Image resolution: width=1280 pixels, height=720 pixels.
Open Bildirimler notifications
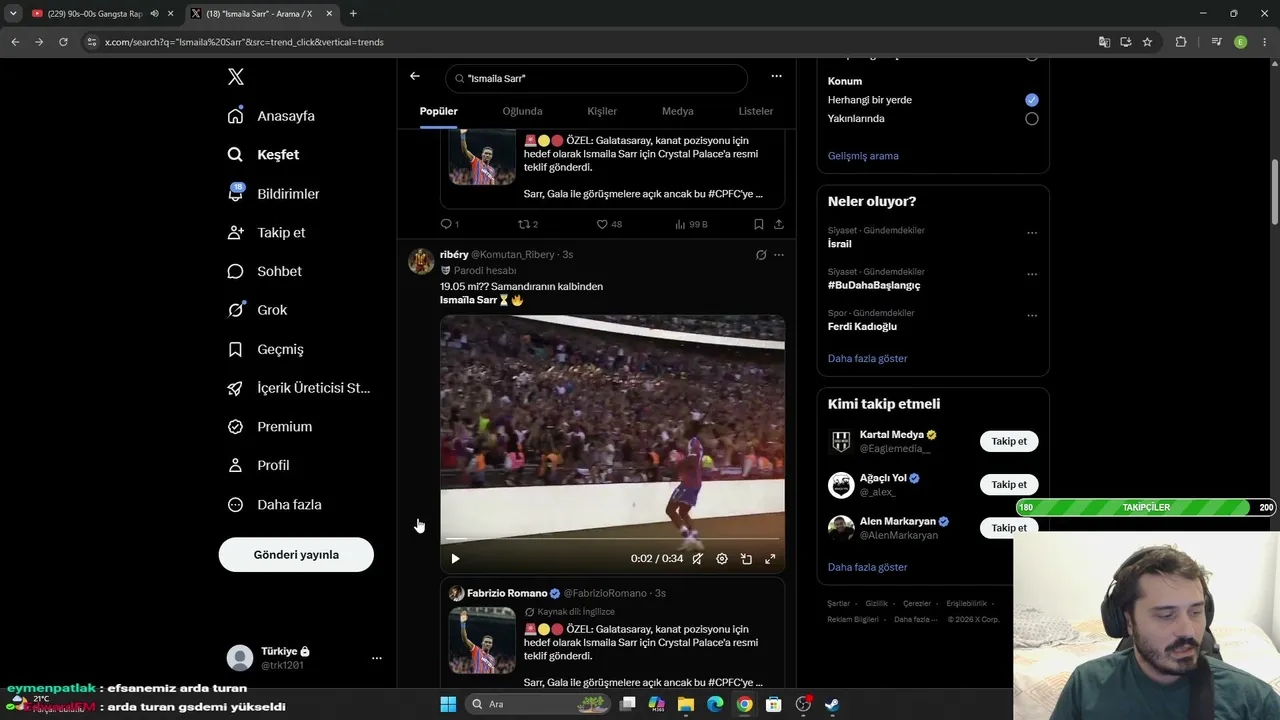pos(273,194)
